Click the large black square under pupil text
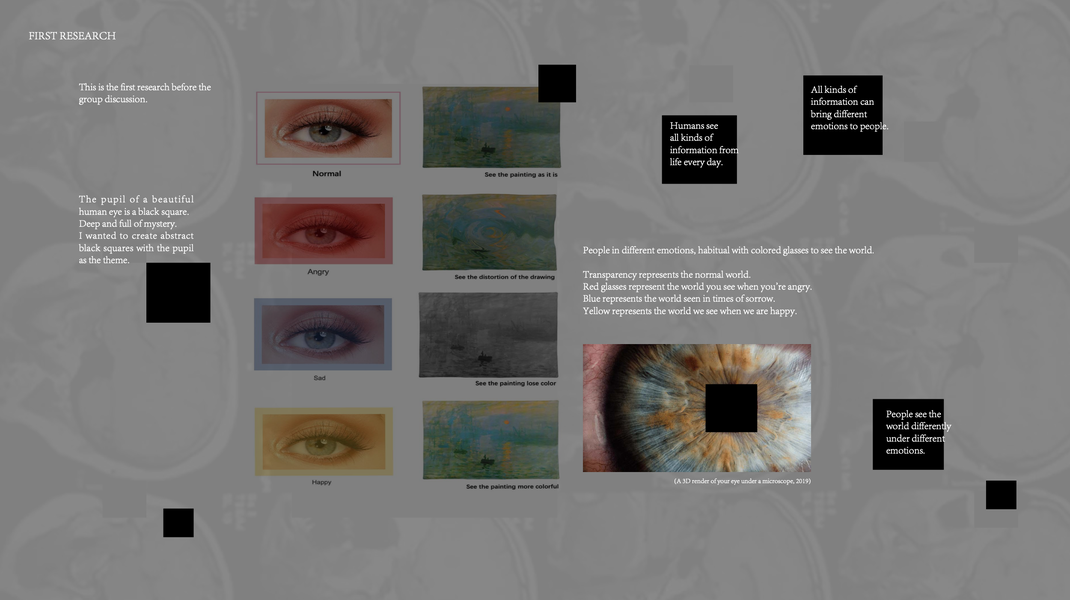1070x600 pixels. pyautogui.click(x=178, y=293)
